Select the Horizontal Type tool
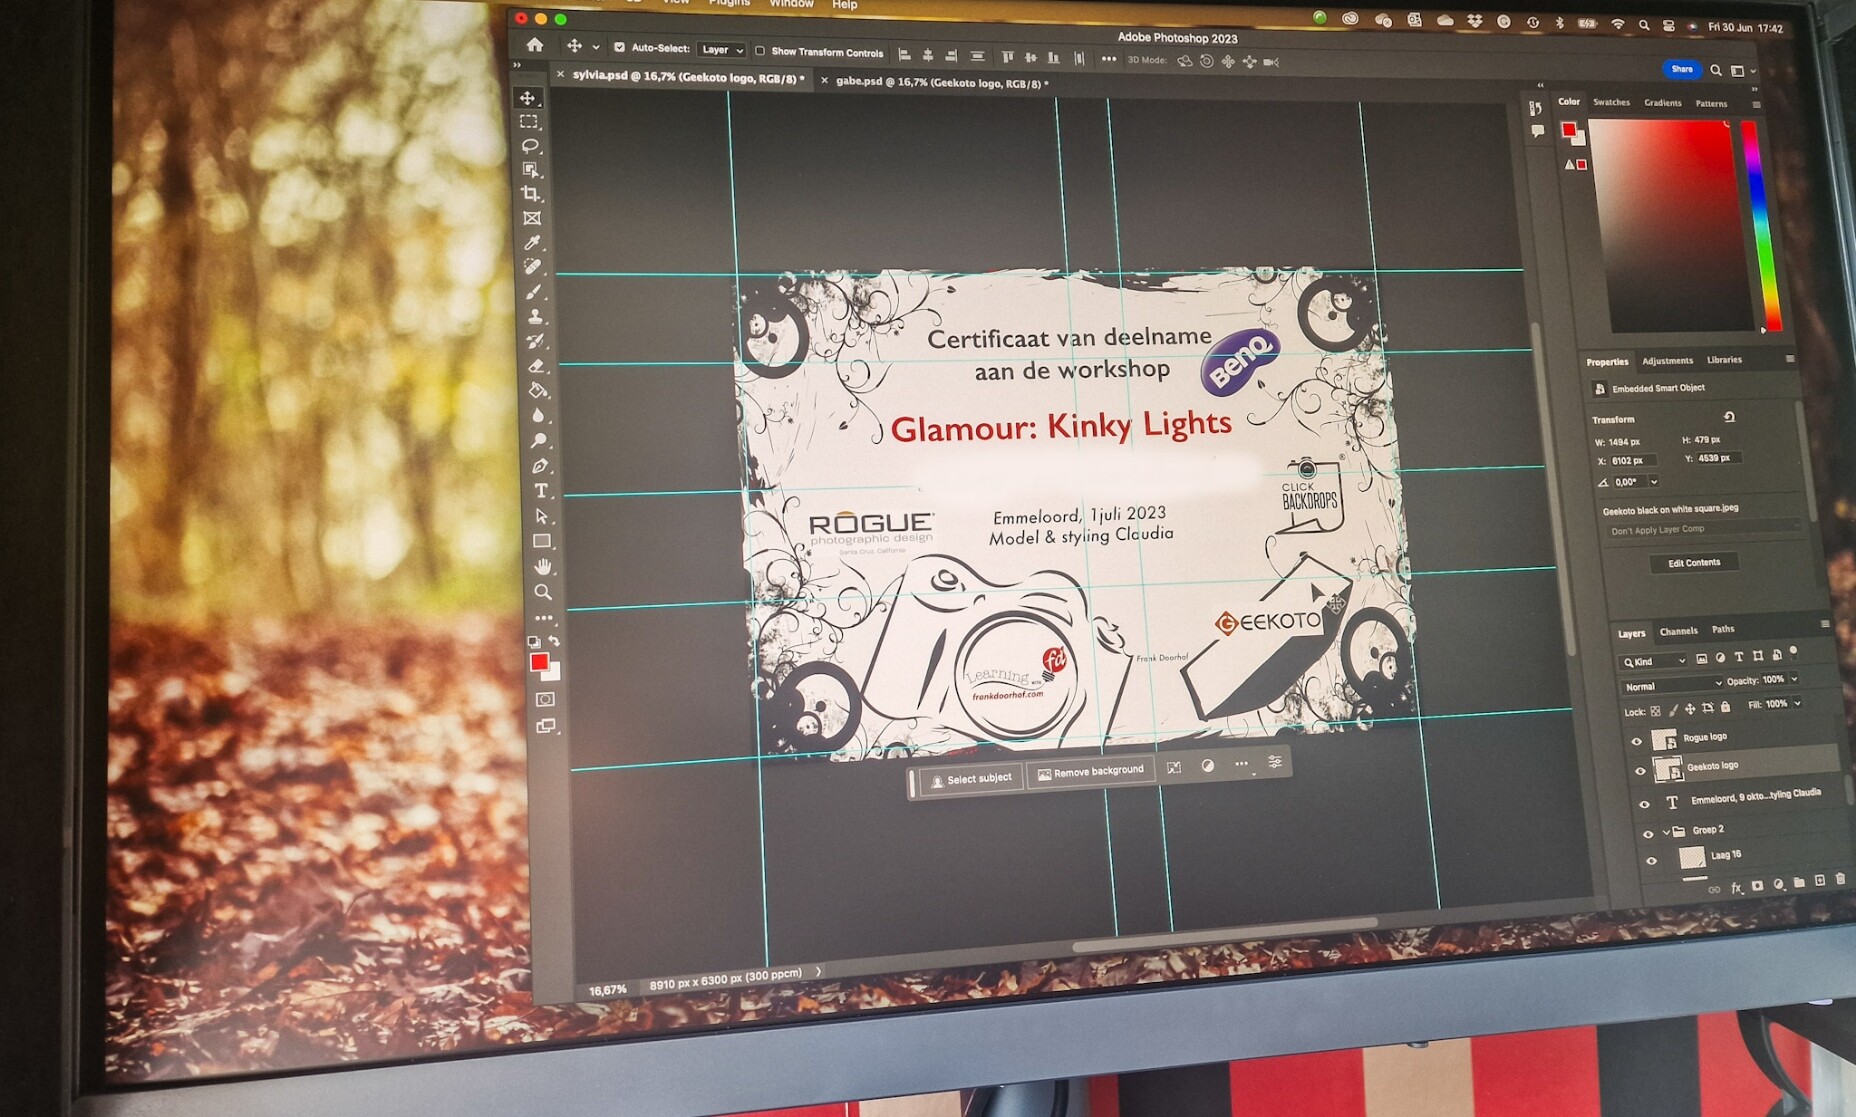The width and height of the screenshot is (1856, 1117). click(x=540, y=491)
